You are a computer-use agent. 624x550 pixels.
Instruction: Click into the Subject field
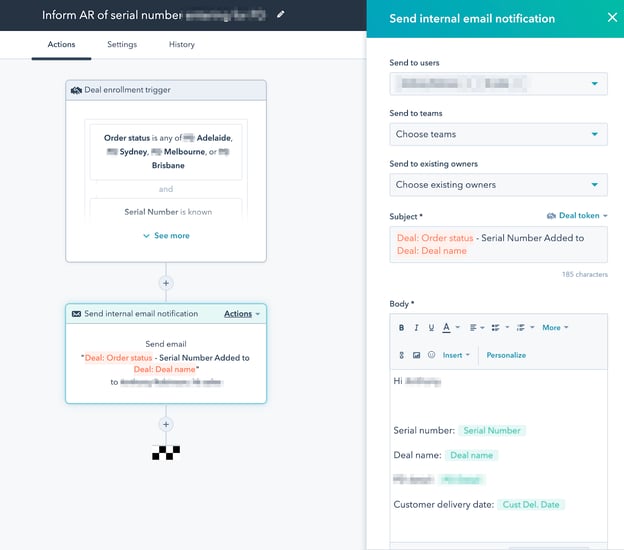pos(497,245)
